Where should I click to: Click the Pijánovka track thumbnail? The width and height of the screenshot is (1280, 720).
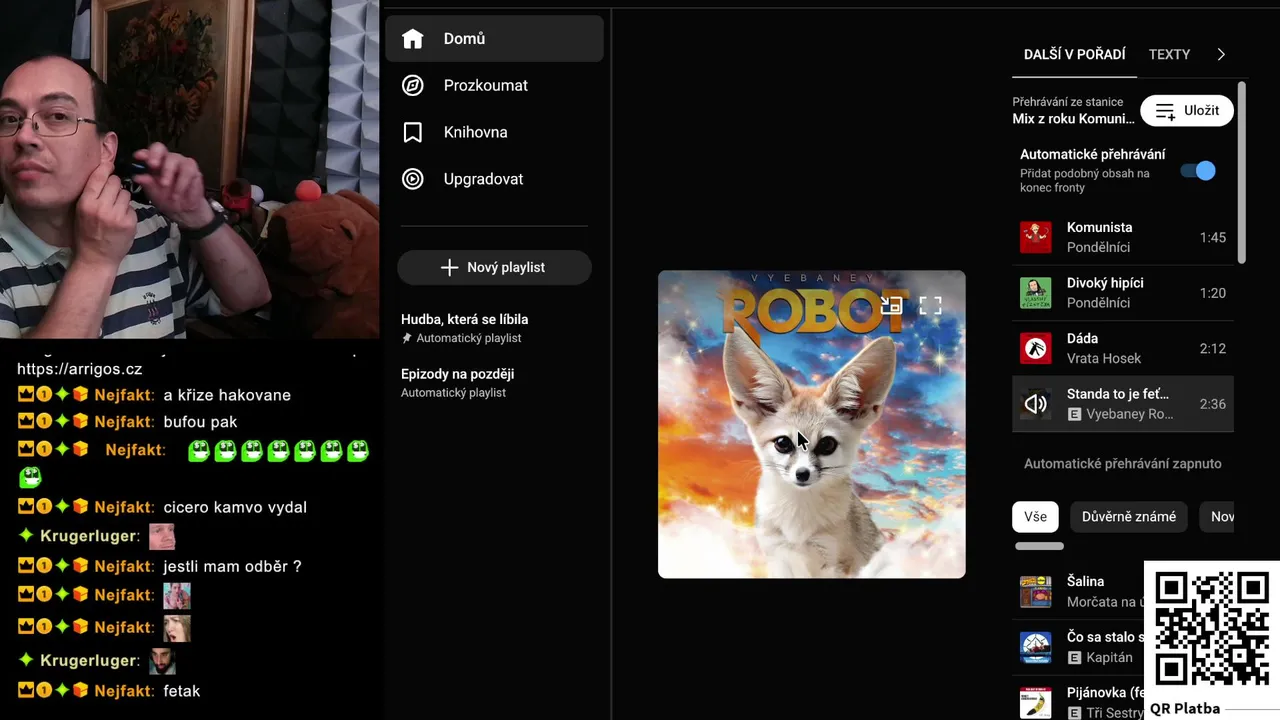point(1036,702)
